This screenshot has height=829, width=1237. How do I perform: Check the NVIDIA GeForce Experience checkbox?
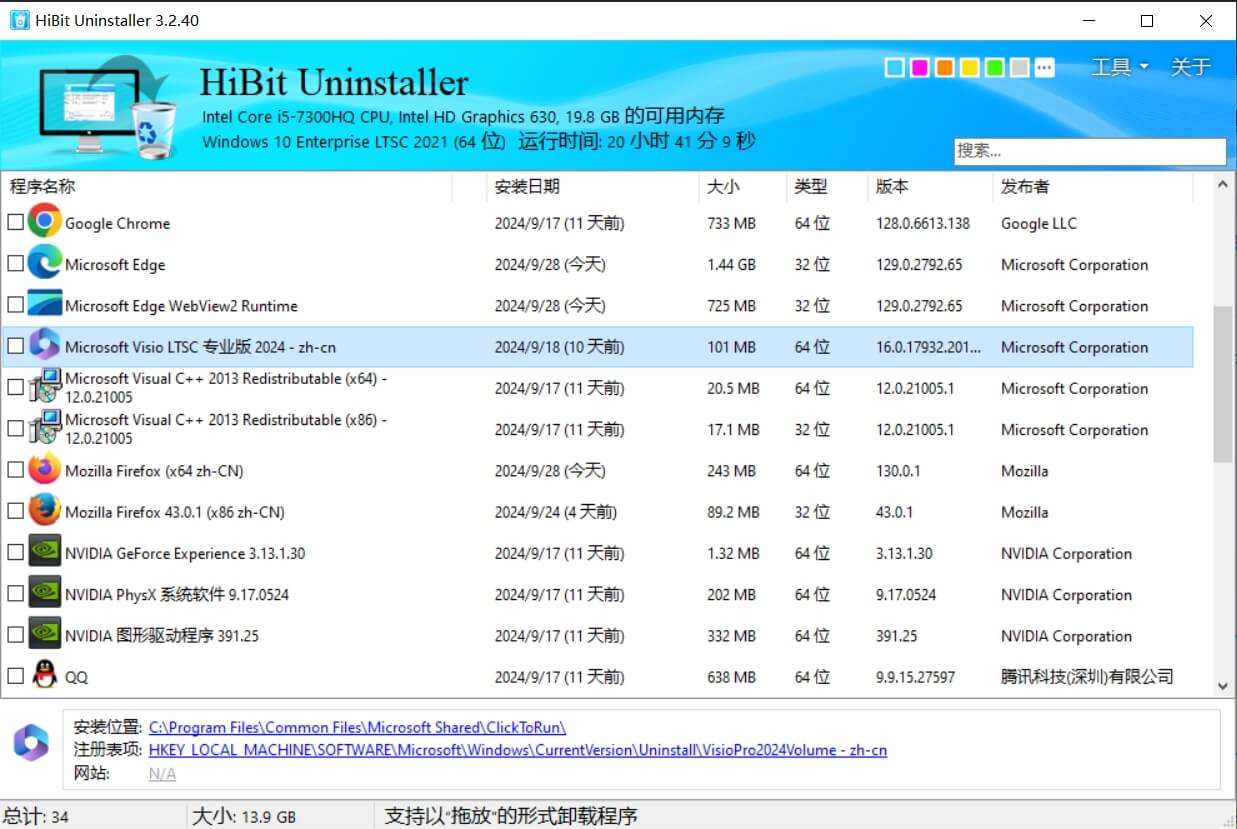pyautogui.click(x=15, y=552)
